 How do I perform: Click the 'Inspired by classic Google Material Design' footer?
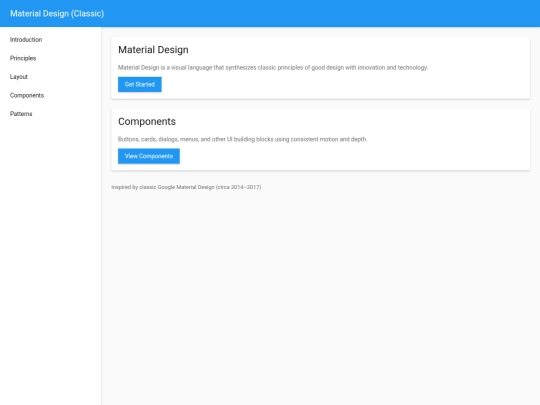click(186, 187)
